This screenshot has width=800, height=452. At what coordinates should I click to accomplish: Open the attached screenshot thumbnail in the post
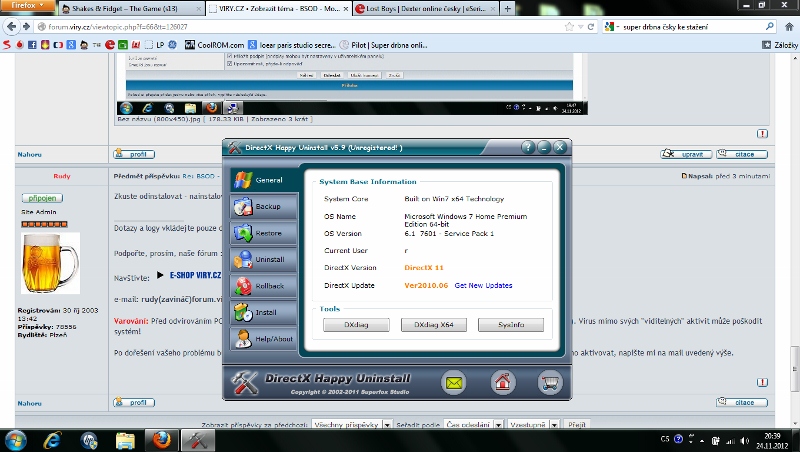[x=352, y=84]
